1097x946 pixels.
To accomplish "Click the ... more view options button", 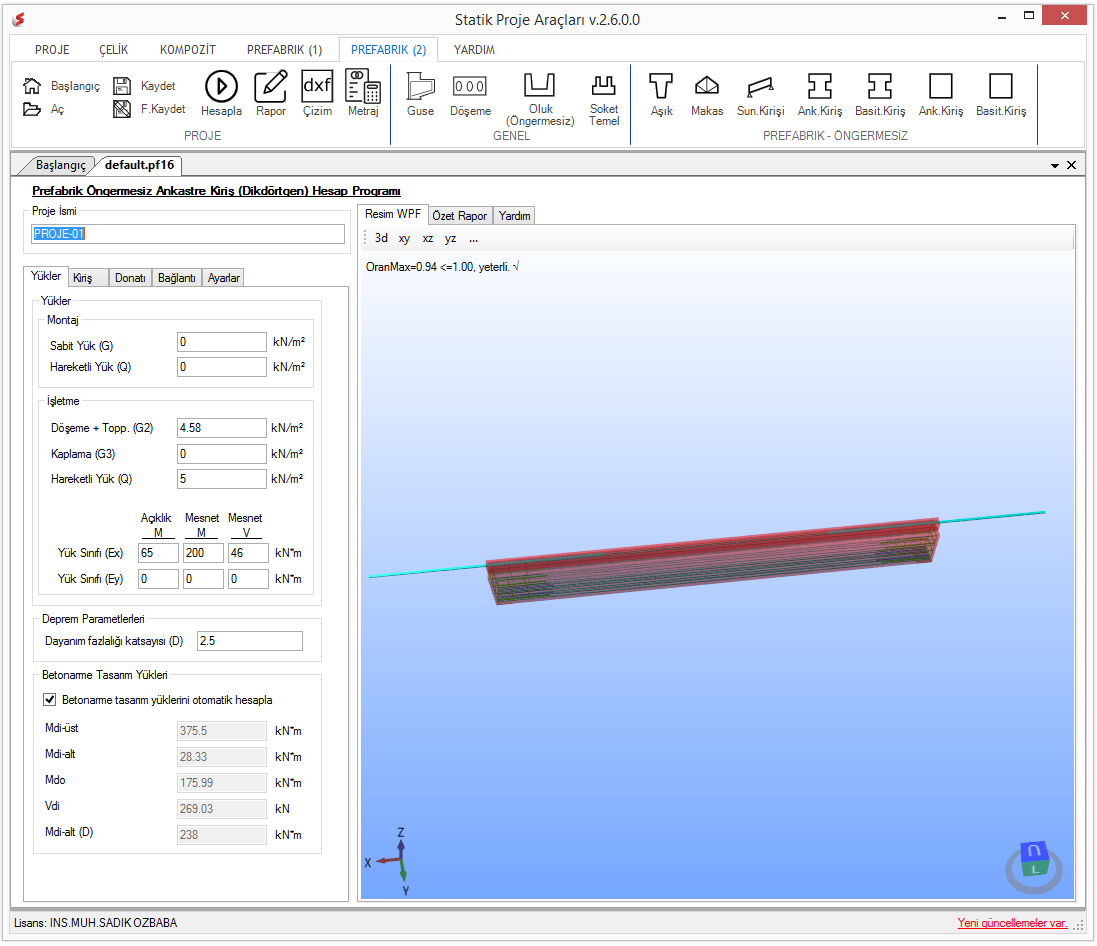I will click(474, 239).
